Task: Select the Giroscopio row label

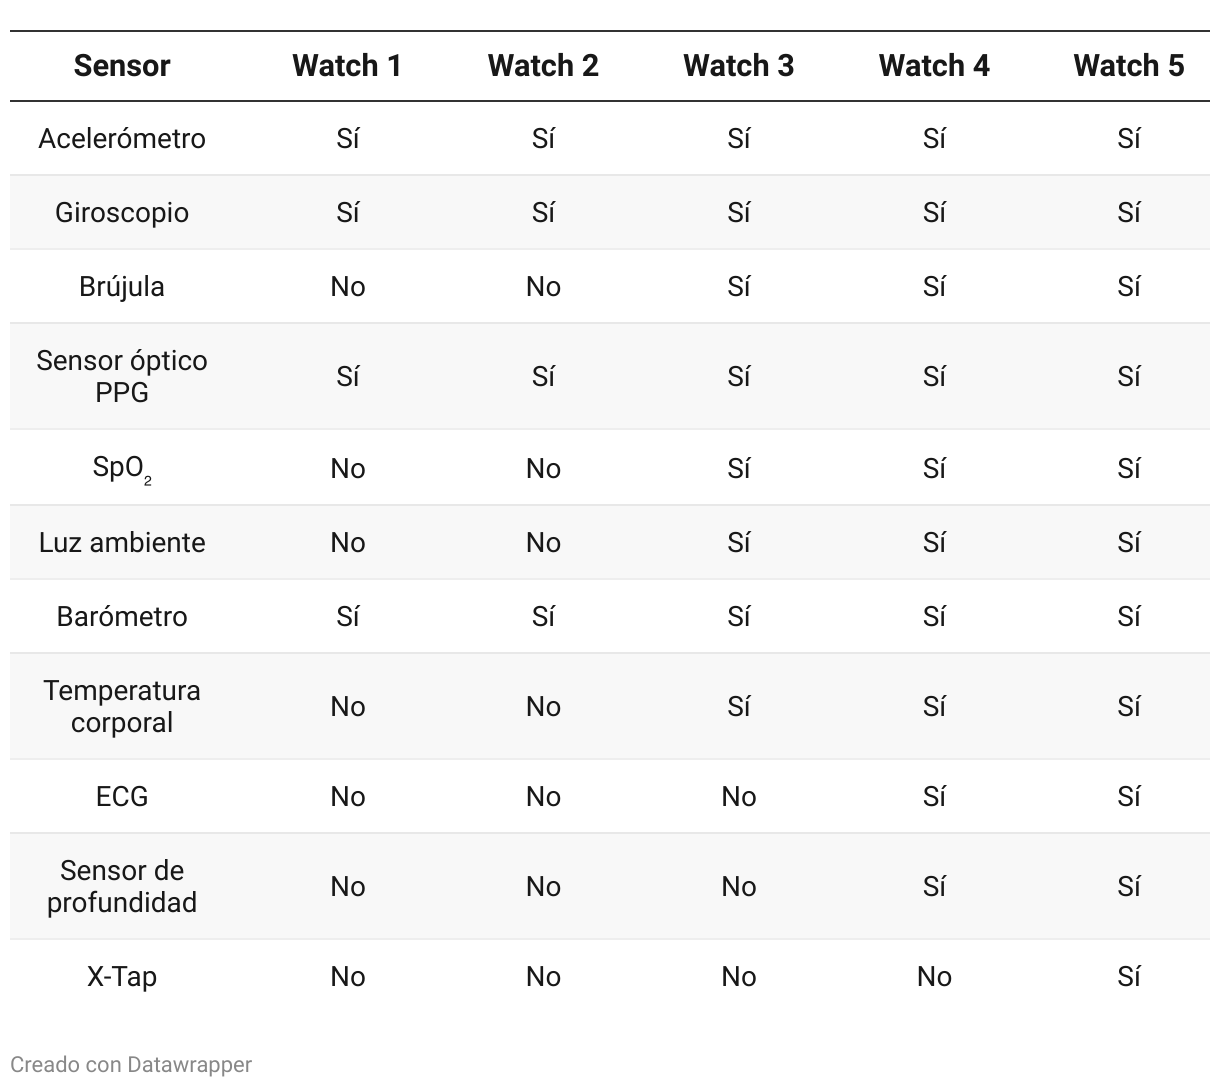Action: tap(122, 212)
